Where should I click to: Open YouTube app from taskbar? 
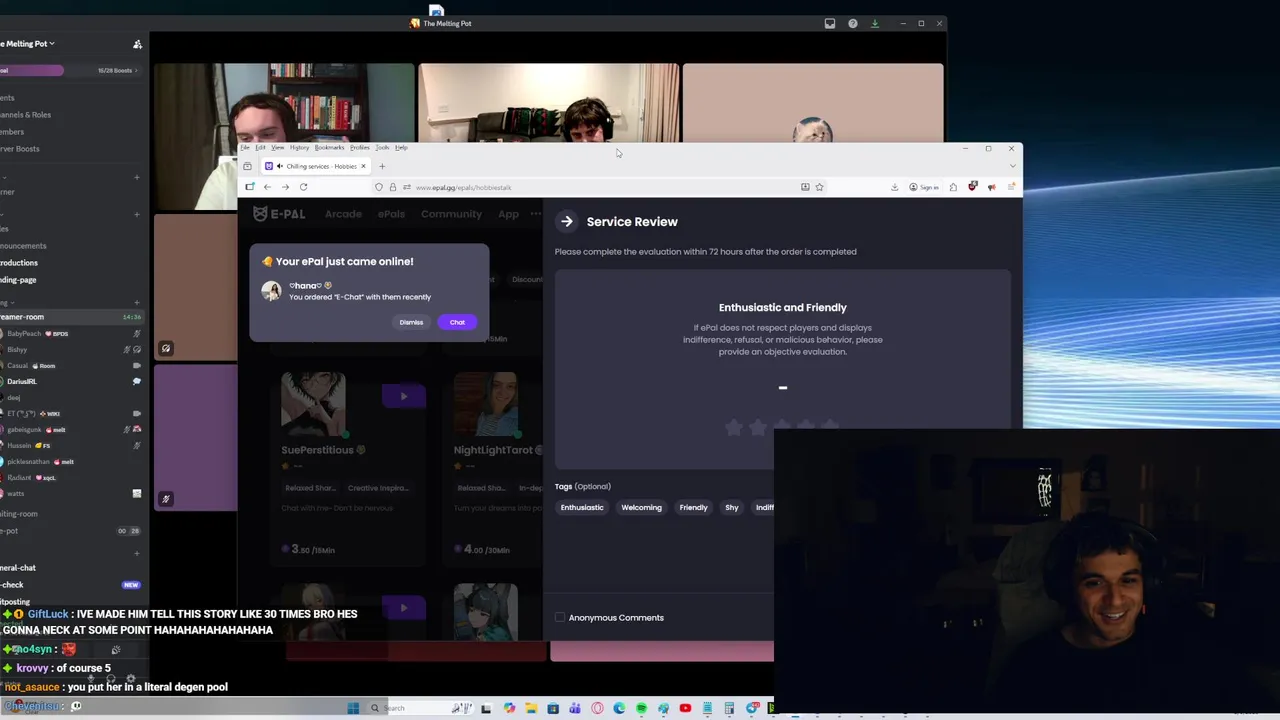coord(685,708)
